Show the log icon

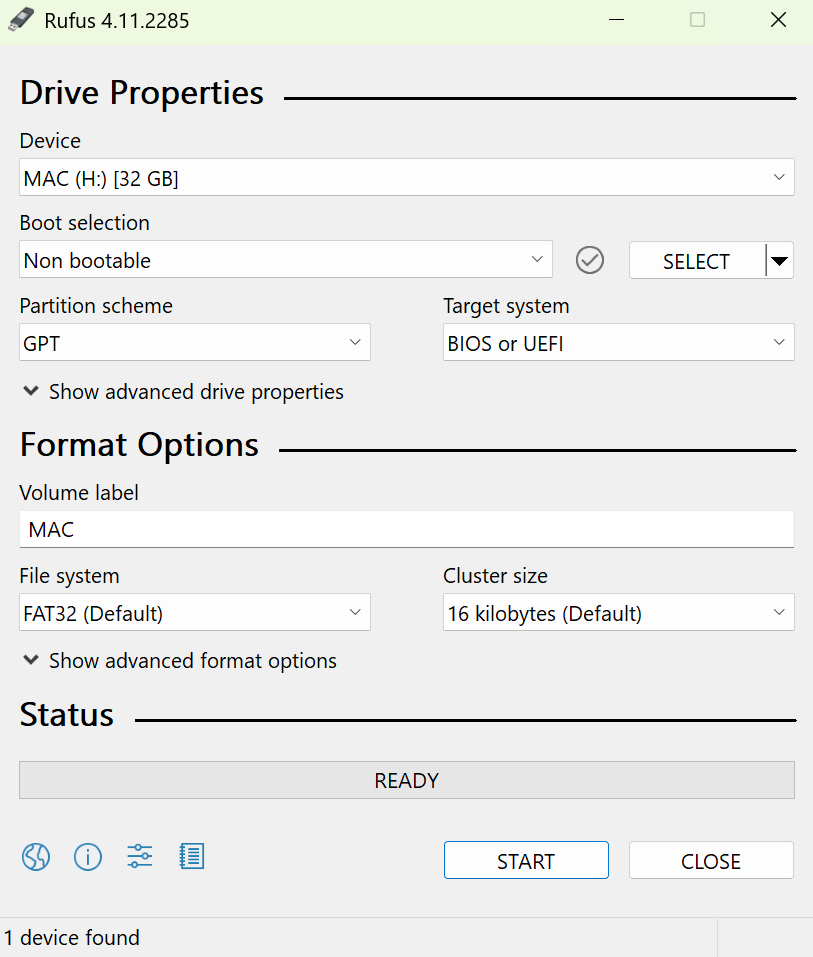pos(192,856)
